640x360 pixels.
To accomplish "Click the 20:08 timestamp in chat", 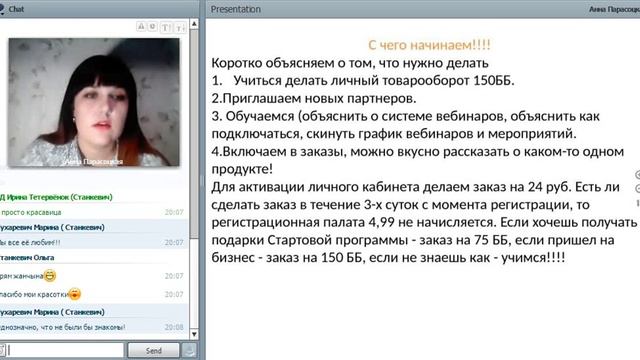I will click(x=174, y=327).
